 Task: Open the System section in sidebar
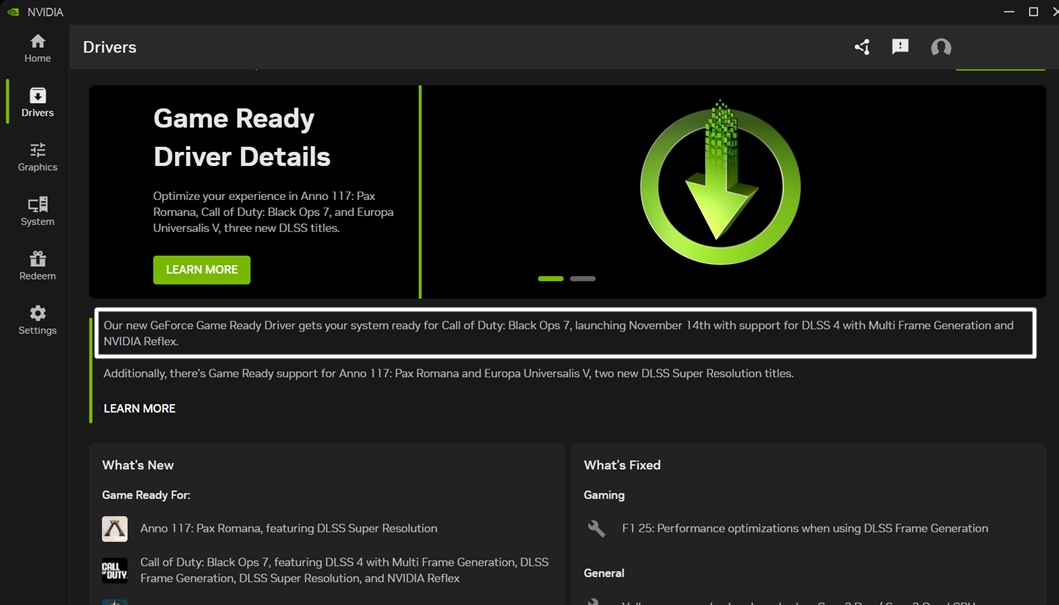pyautogui.click(x=37, y=211)
